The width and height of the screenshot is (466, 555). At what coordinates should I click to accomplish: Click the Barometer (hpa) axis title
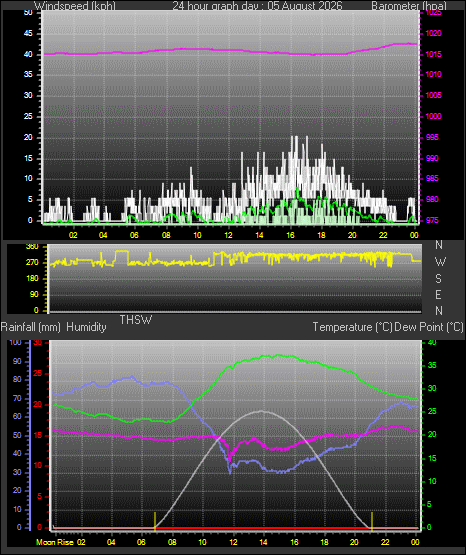pos(409,6)
